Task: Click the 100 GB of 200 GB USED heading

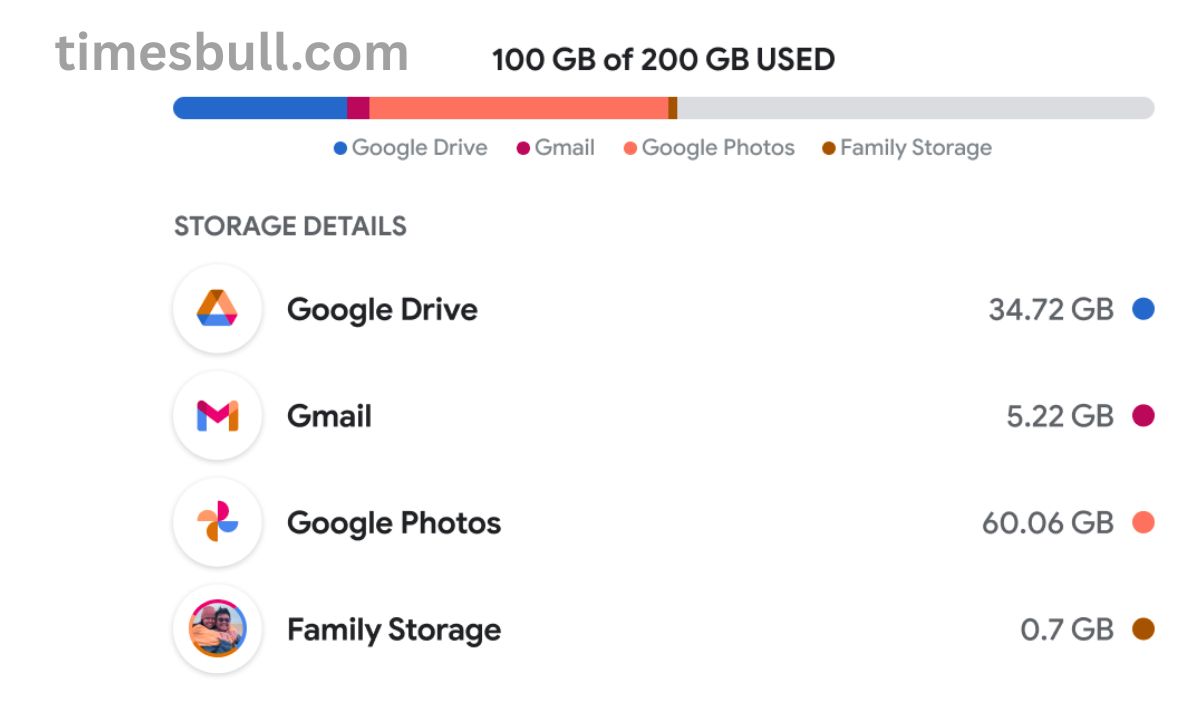Action: (663, 60)
